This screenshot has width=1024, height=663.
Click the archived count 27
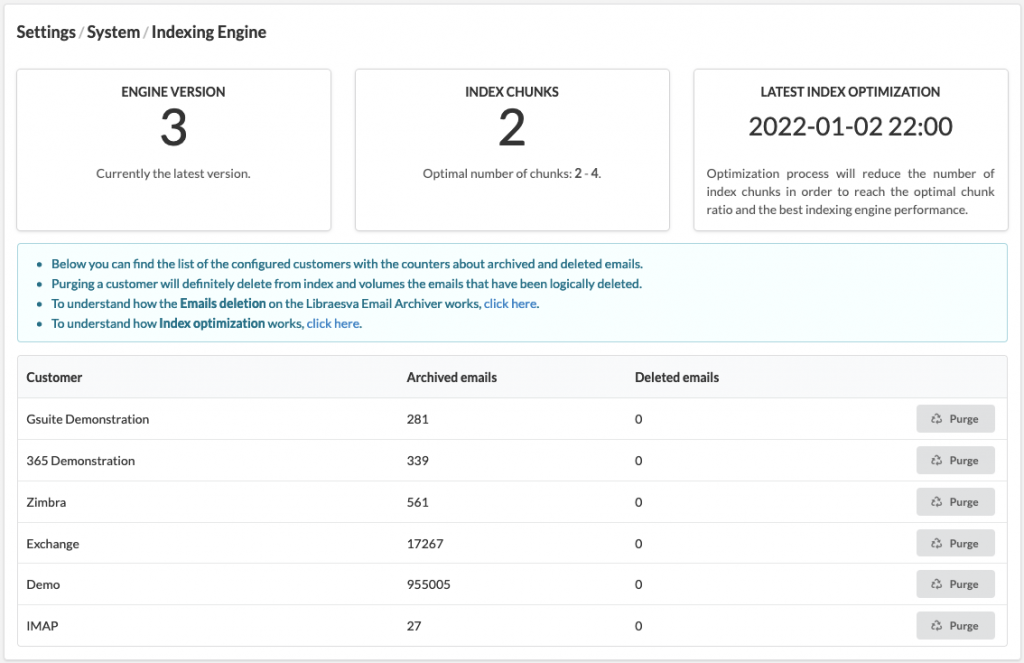pyautogui.click(x=413, y=626)
